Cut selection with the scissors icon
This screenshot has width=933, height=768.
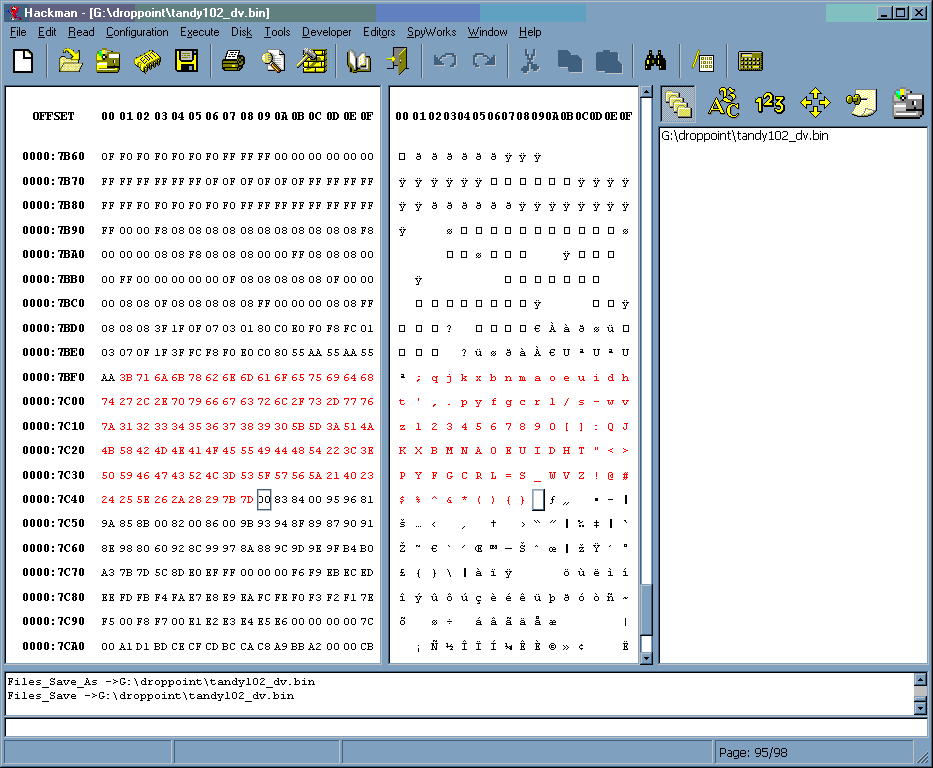(x=530, y=61)
